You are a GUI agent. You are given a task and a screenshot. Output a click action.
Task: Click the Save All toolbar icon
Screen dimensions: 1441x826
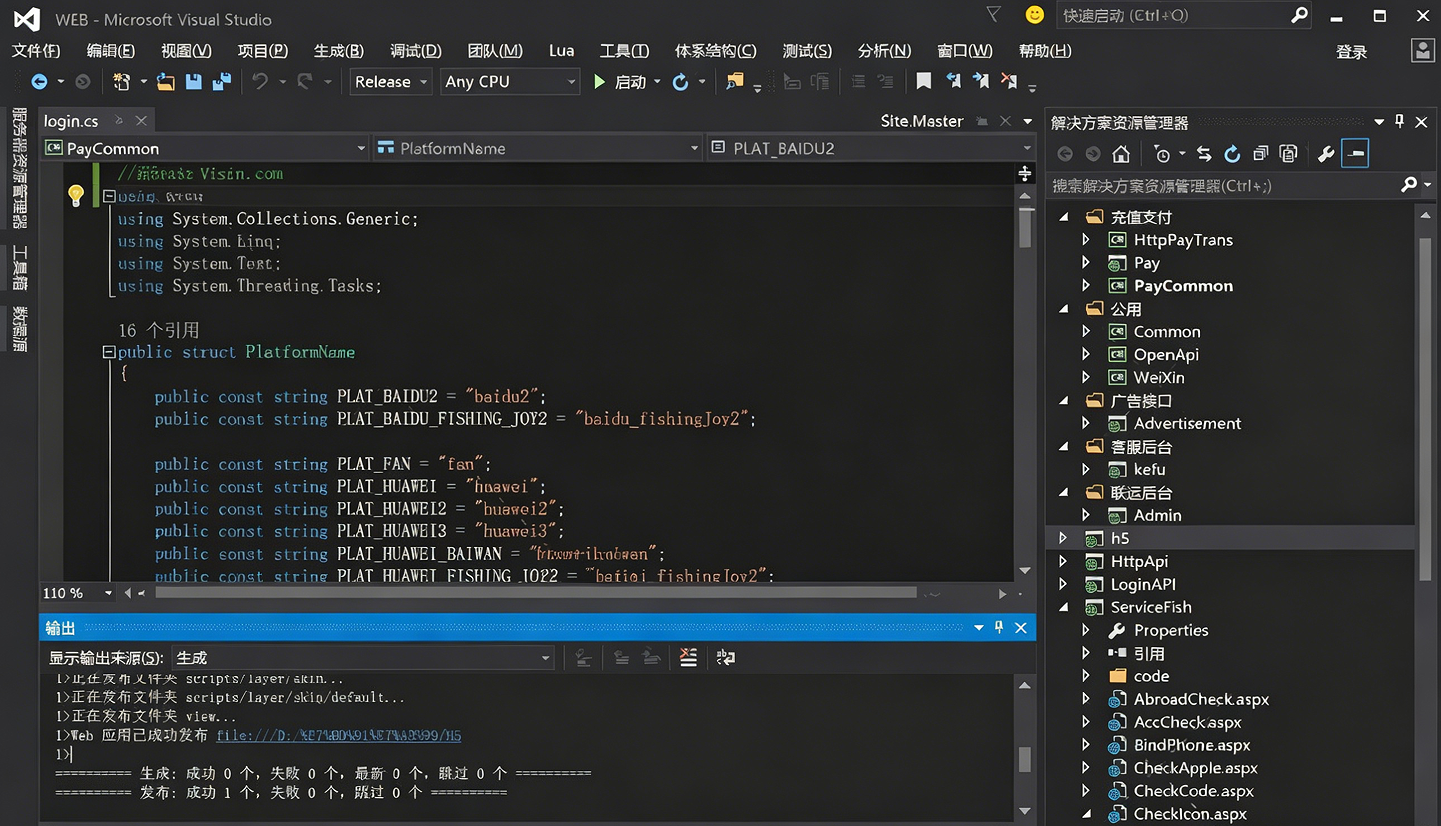coord(221,82)
